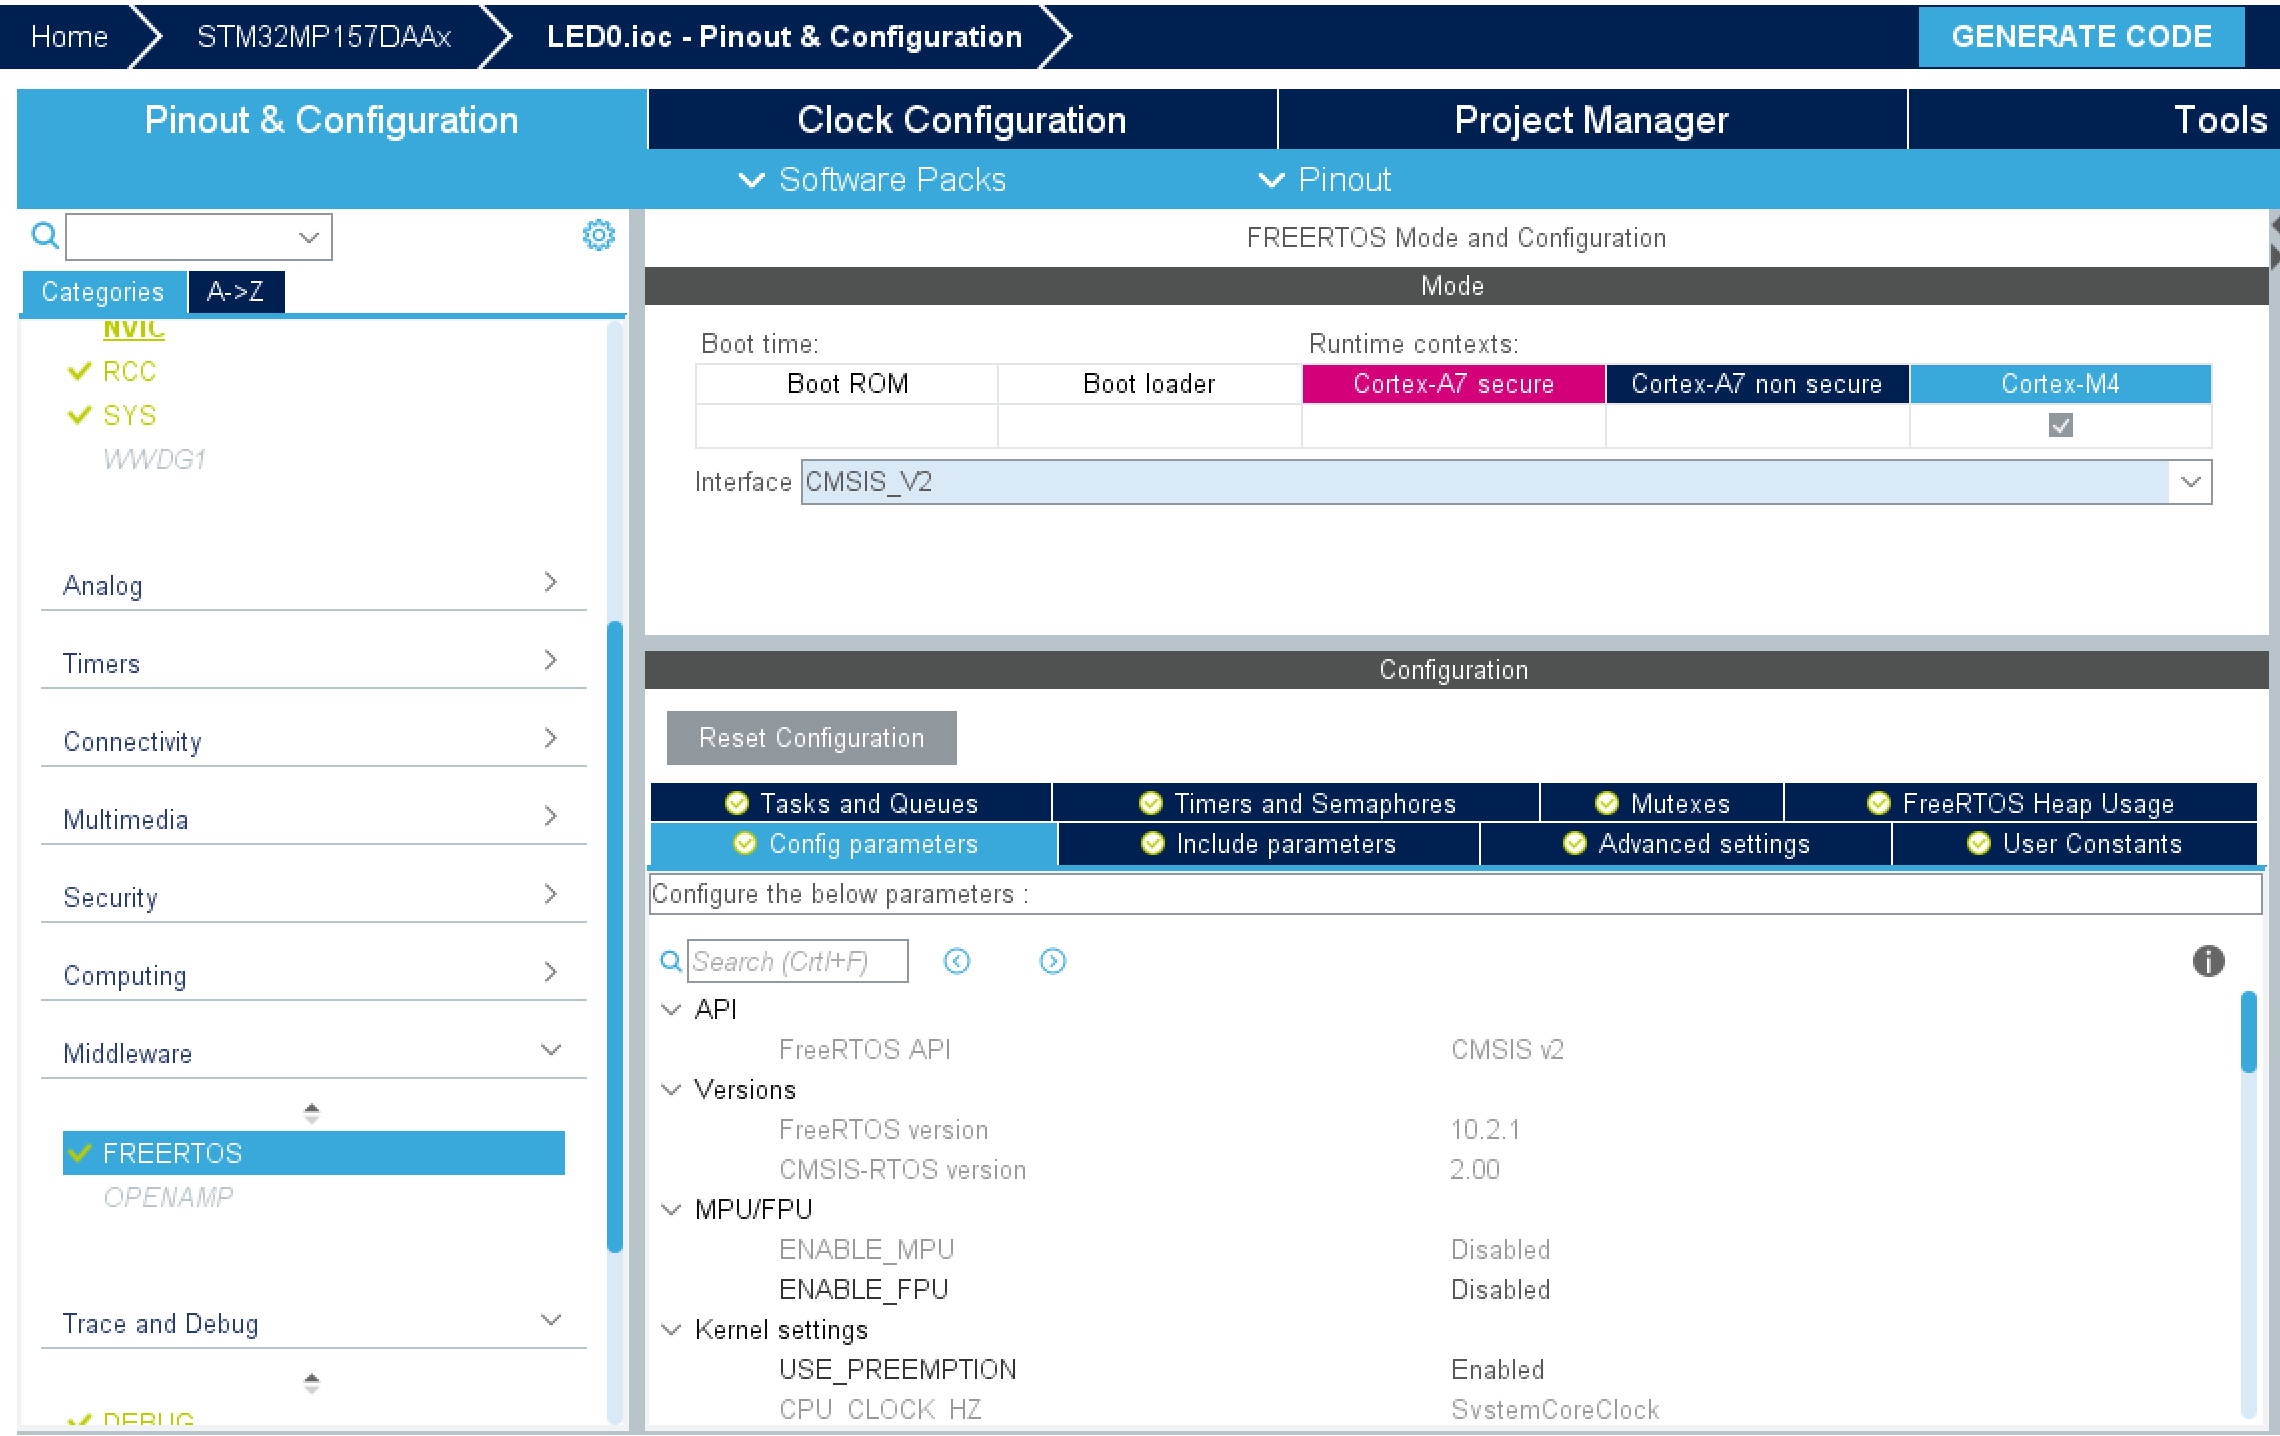Image resolution: width=2280 pixels, height=1436 pixels.
Task: Click the configuration parameters vertical scrollbar
Action: [2248, 1032]
